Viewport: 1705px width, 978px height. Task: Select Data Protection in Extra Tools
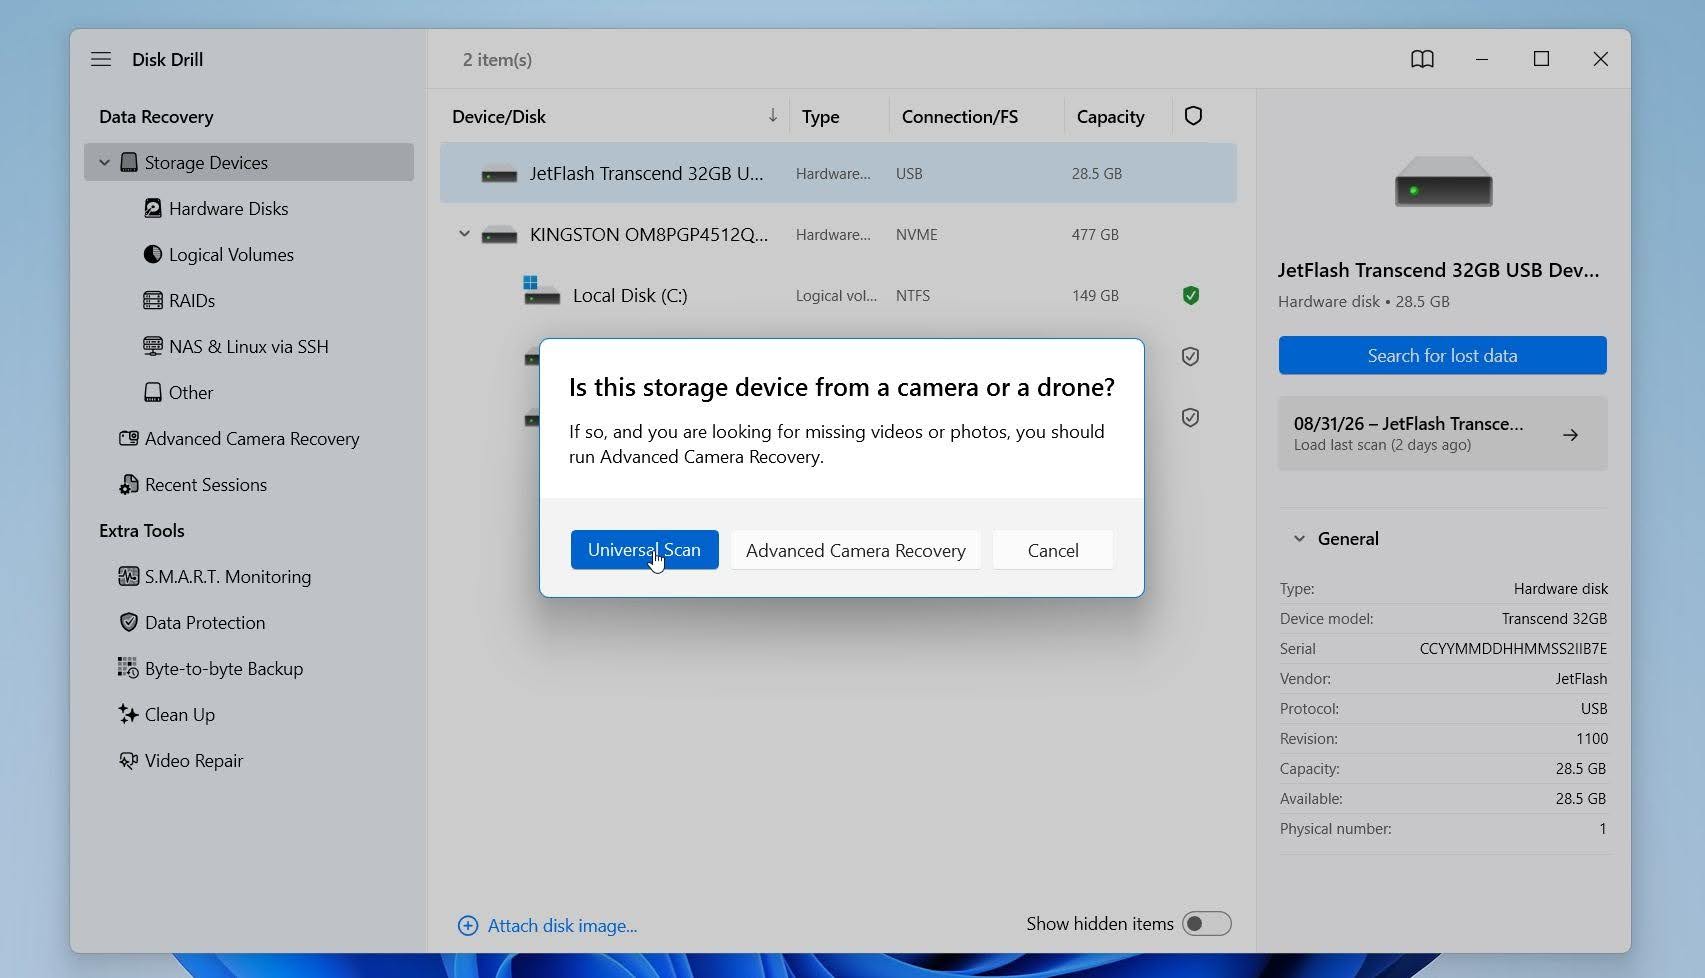pos(205,622)
